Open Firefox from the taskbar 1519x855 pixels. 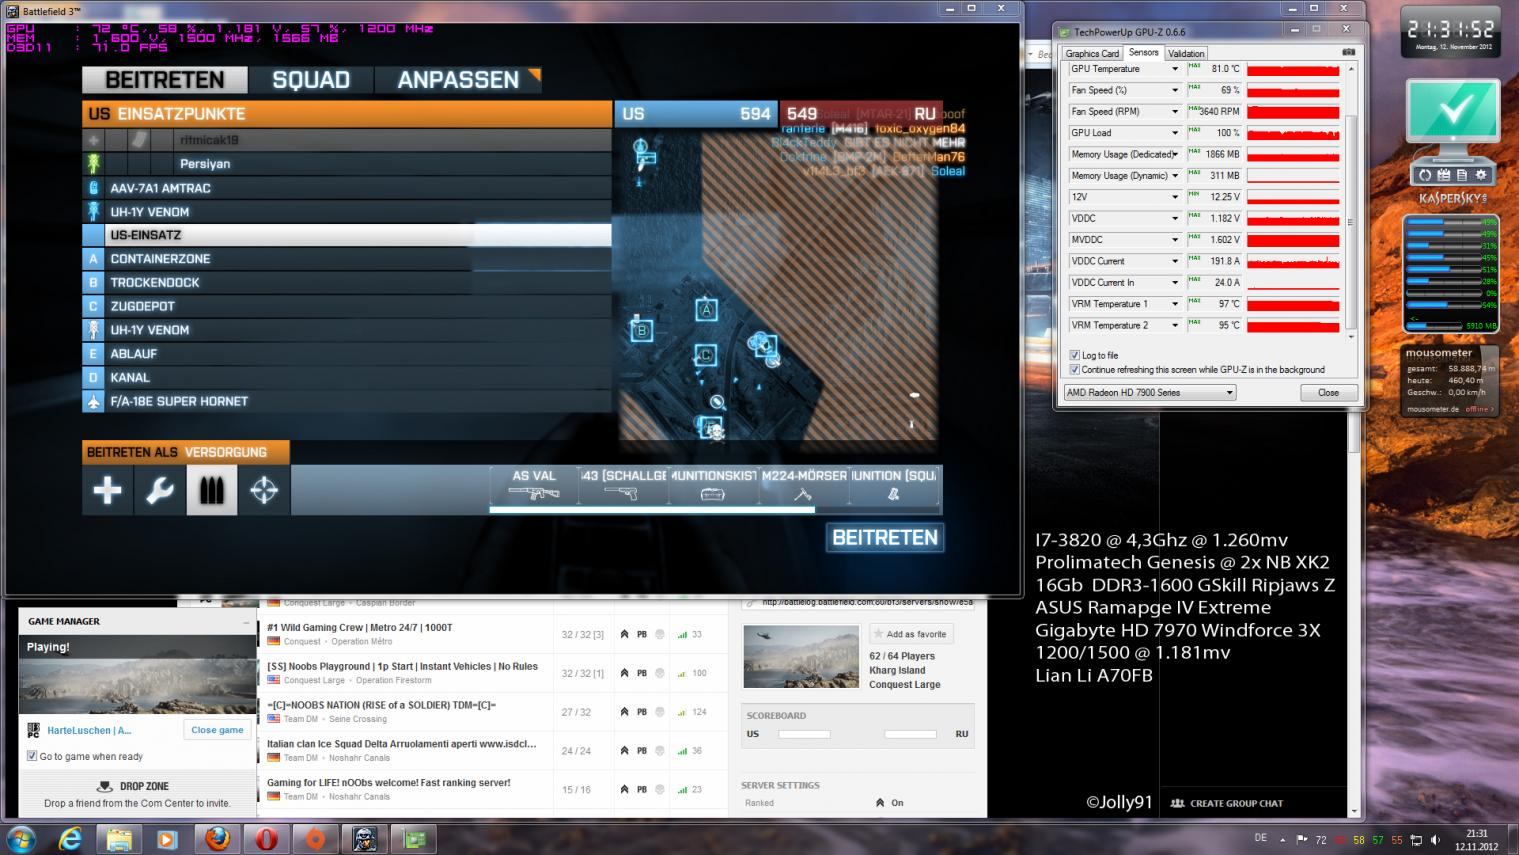[x=217, y=838]
